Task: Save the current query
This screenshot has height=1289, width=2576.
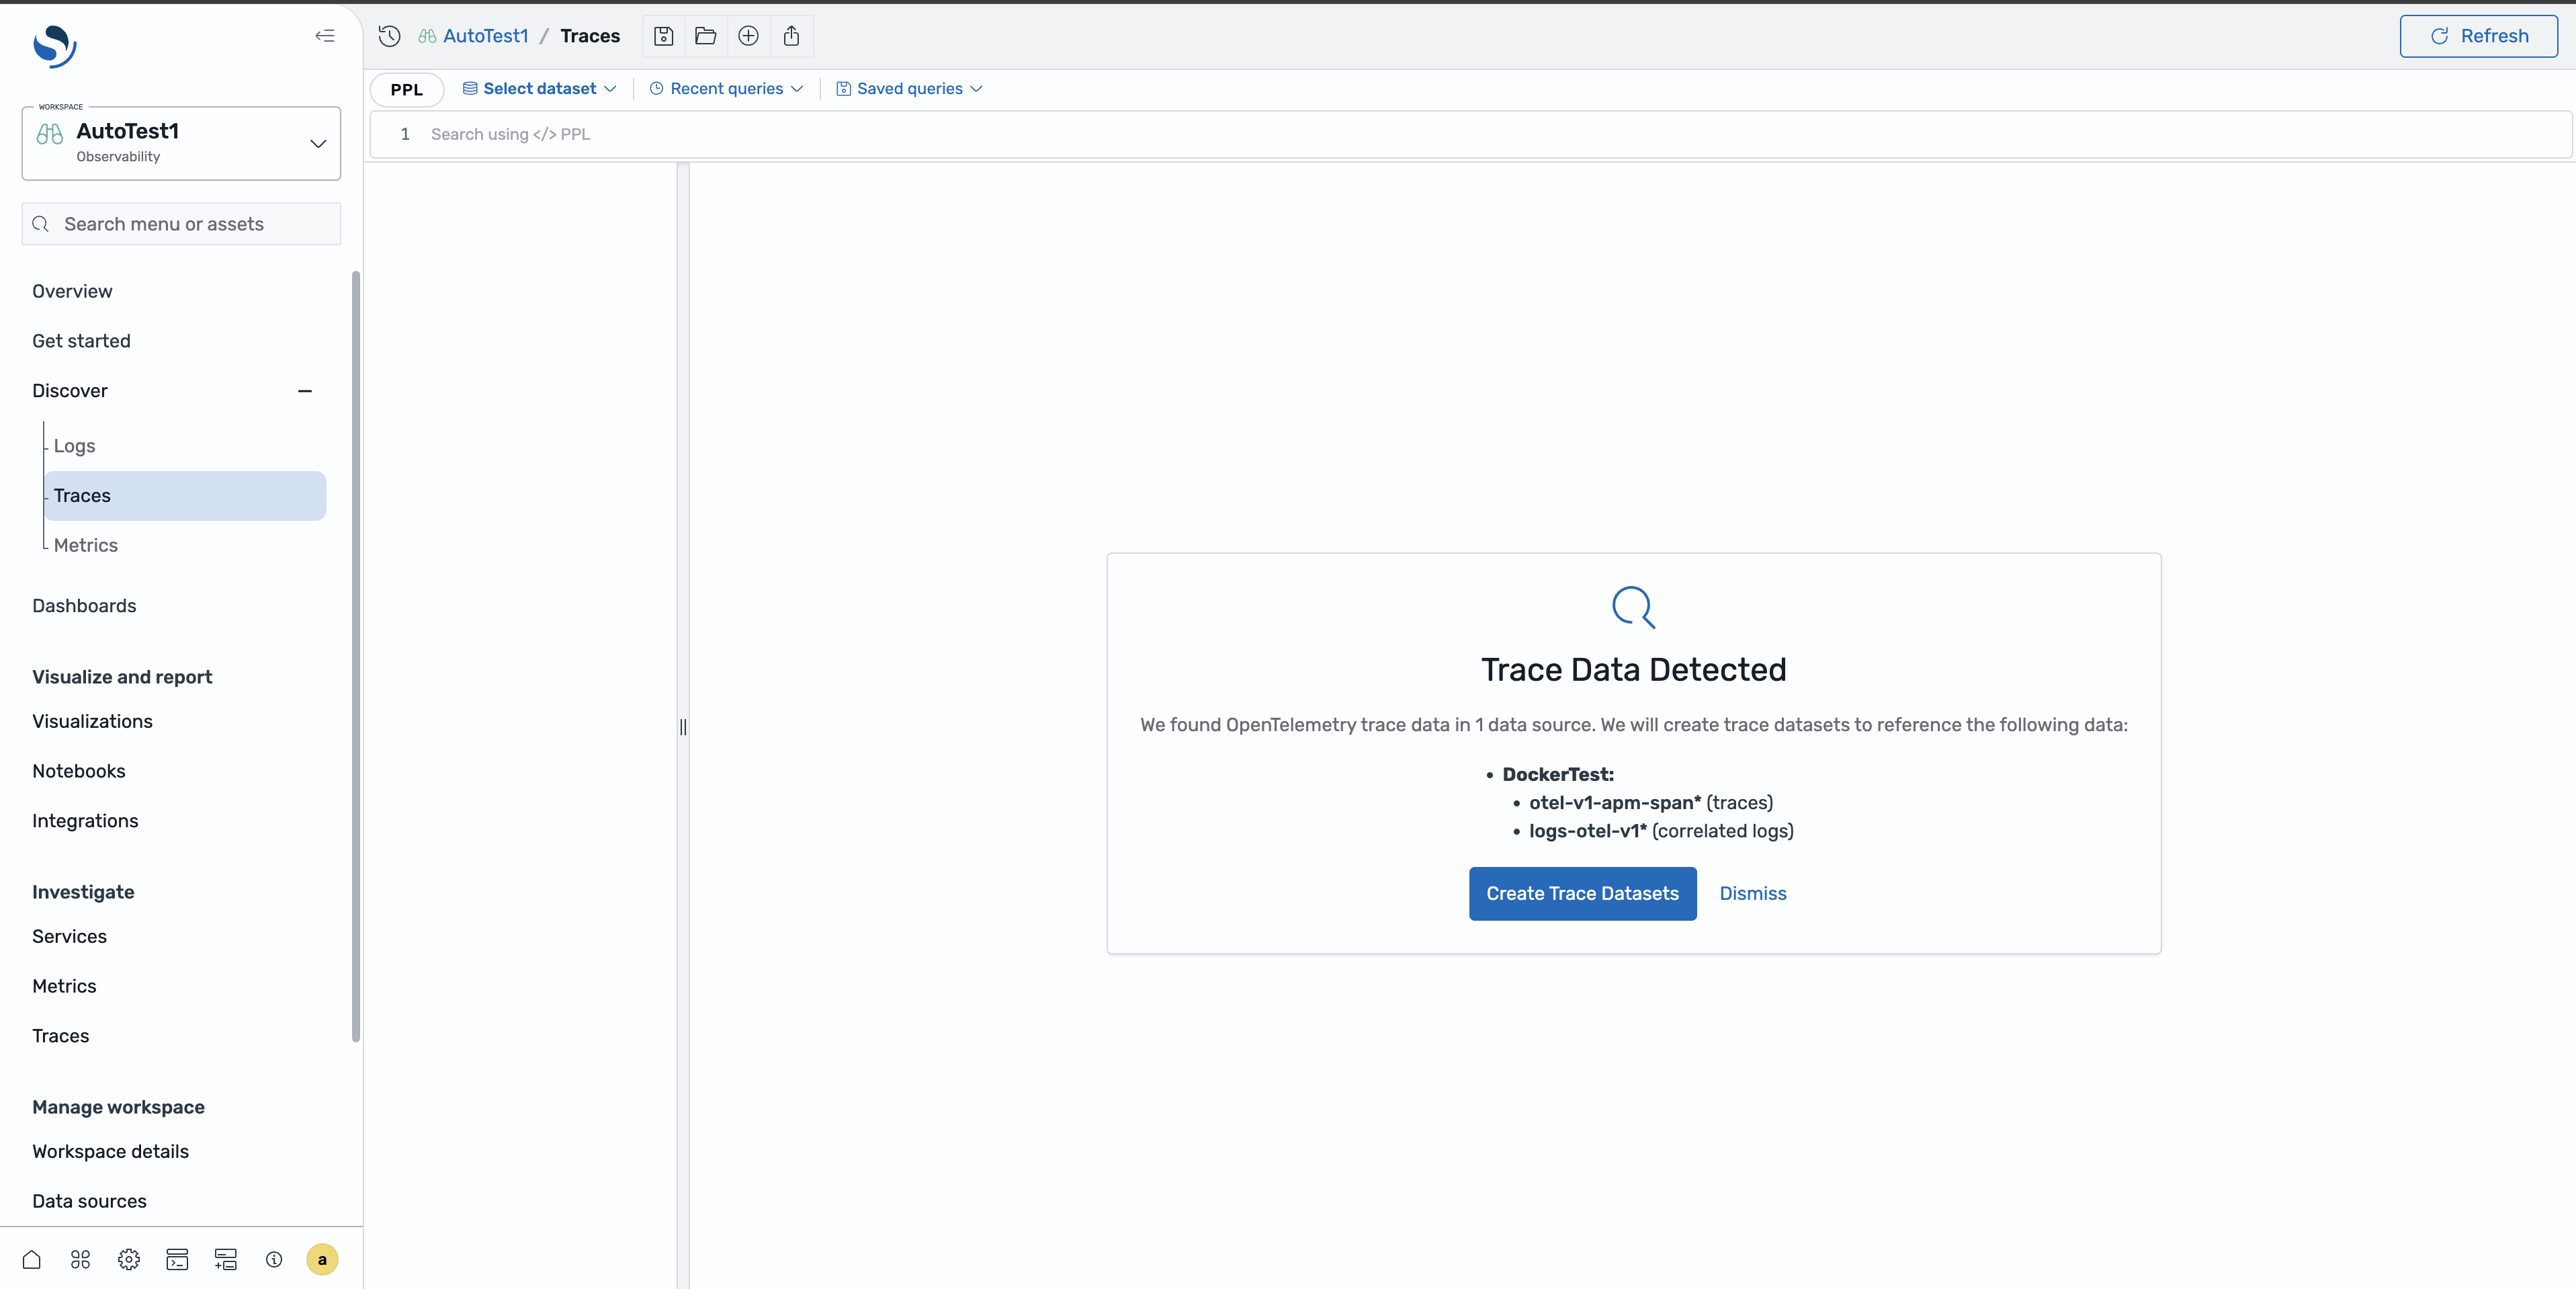Action: (x=663, y=36)
